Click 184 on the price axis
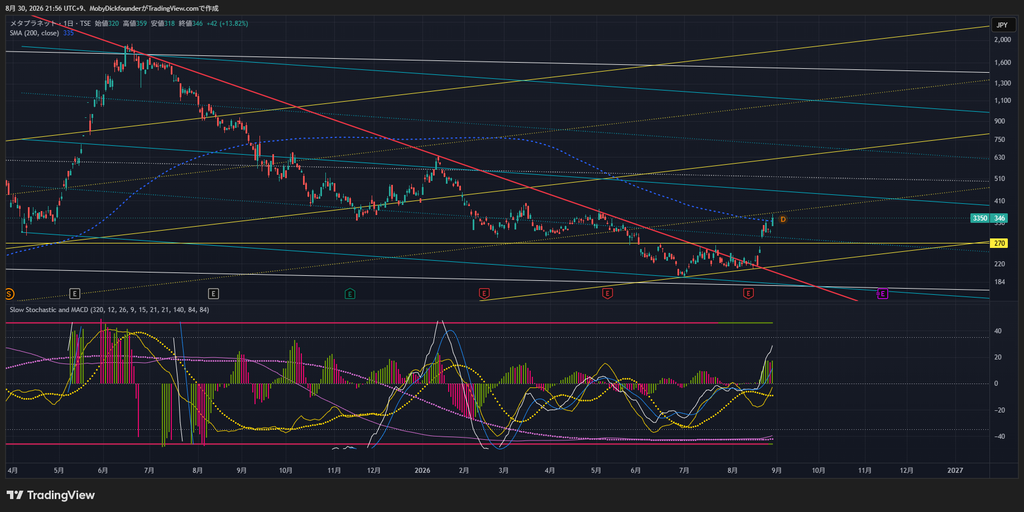This screenshot has width=1024, height=512. coord(1000,282)
